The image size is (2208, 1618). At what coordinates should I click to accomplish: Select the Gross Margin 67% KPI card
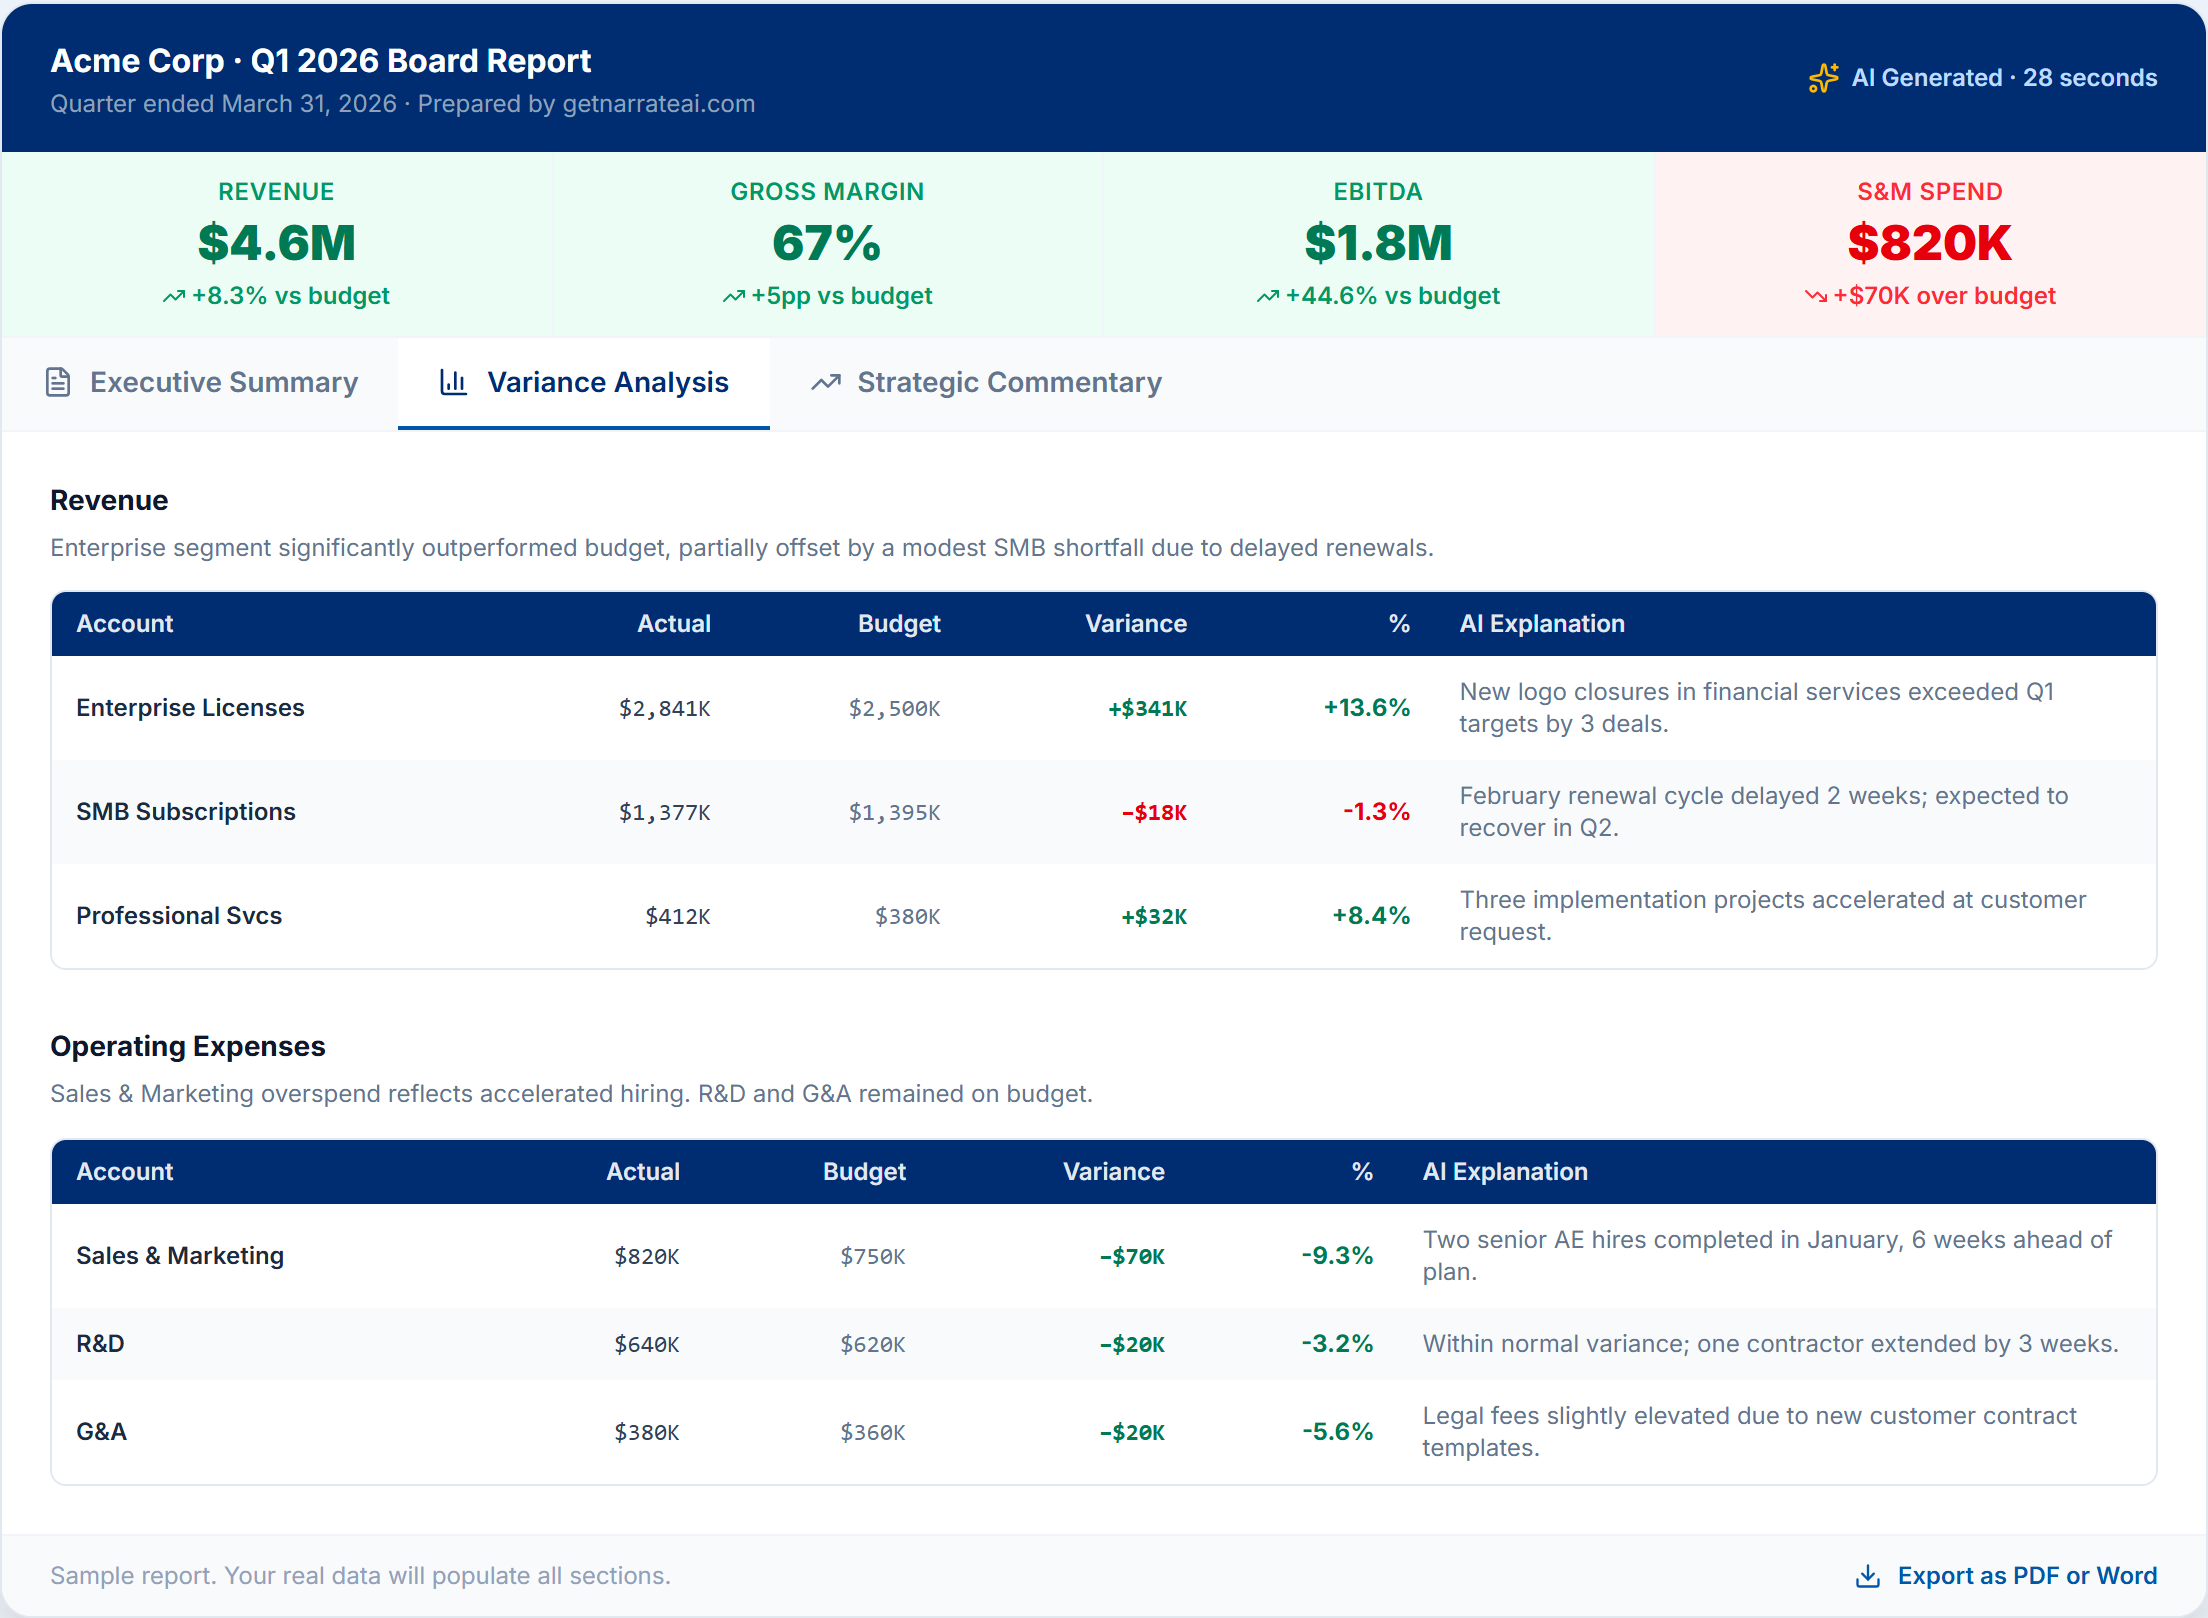click(x=828, y=245)
